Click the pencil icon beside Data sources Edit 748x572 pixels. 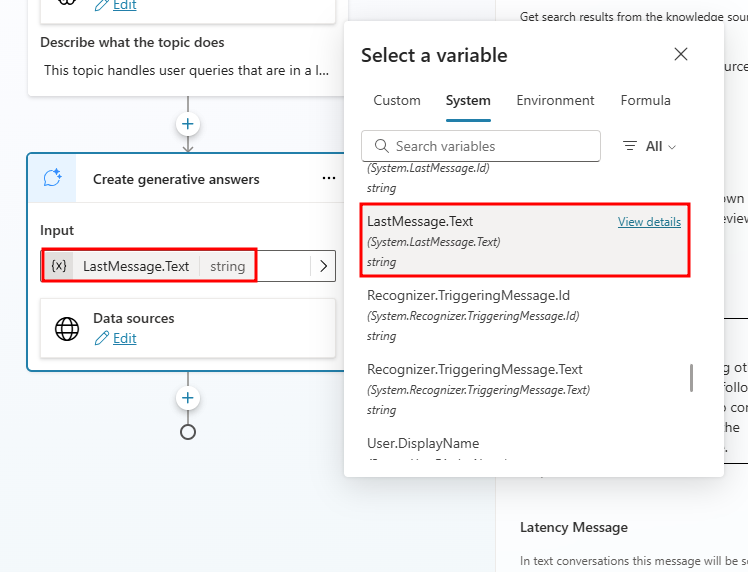click(x=102, y=338)
